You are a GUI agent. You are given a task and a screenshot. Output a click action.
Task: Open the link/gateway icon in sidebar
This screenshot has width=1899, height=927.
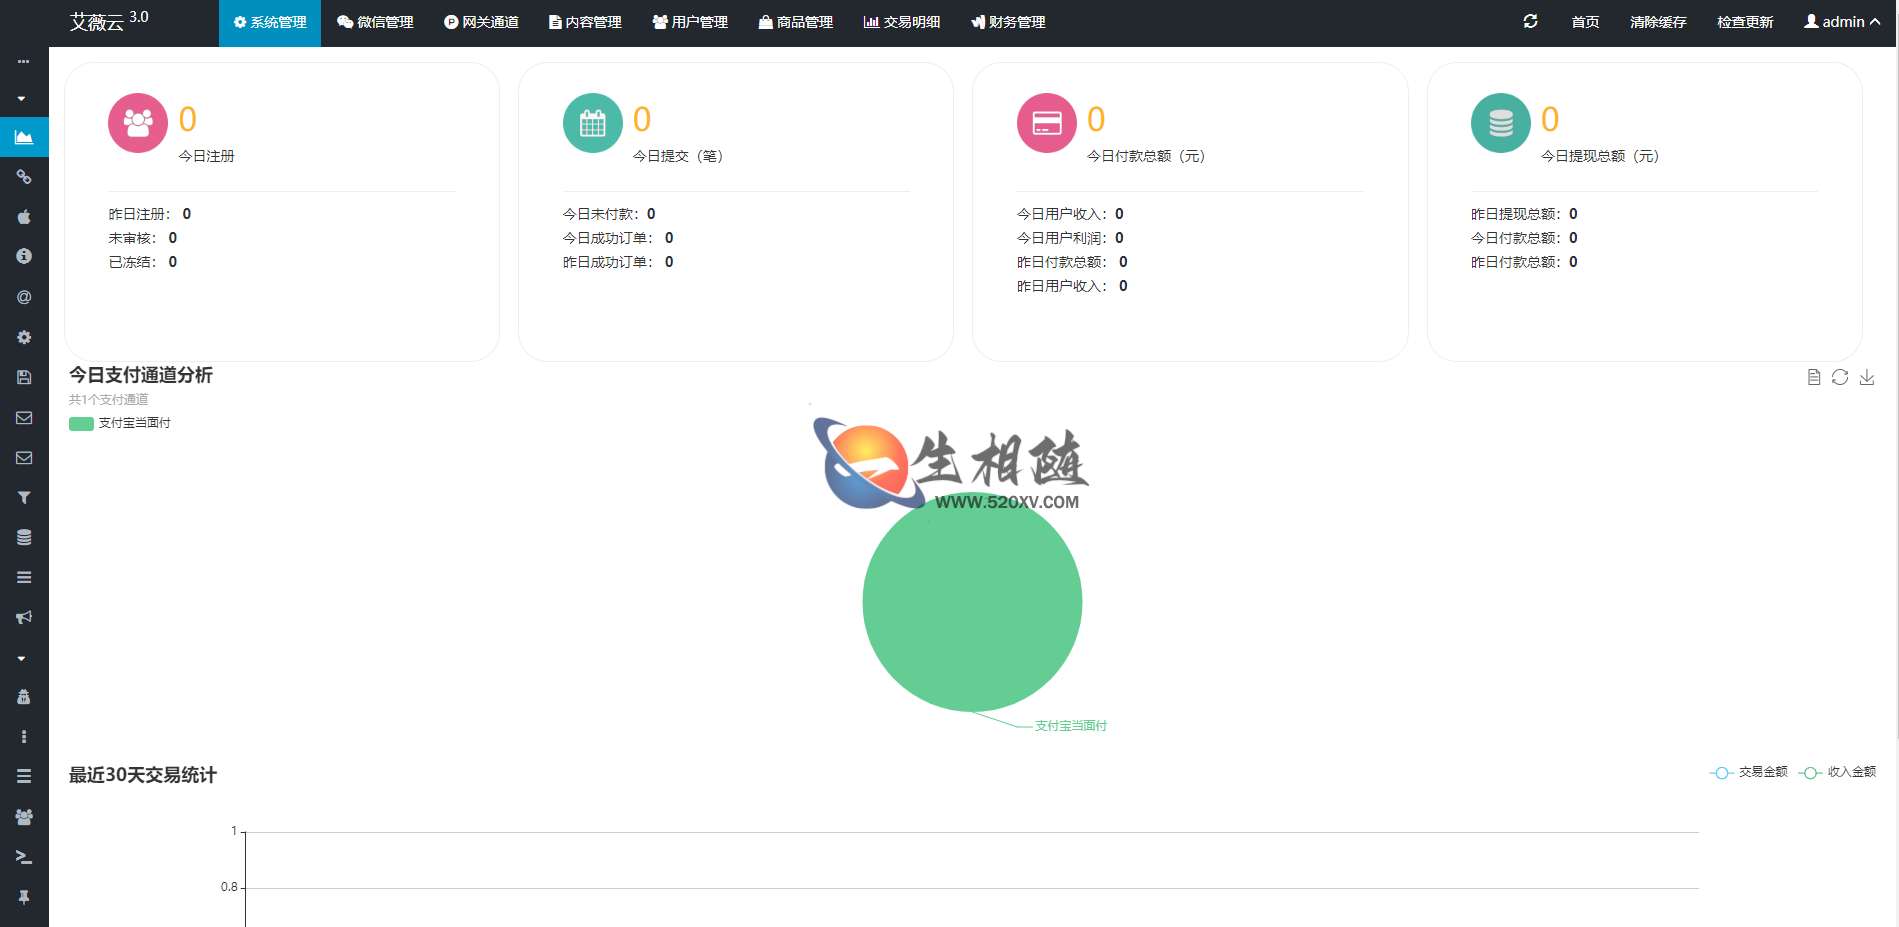point(24,177)
